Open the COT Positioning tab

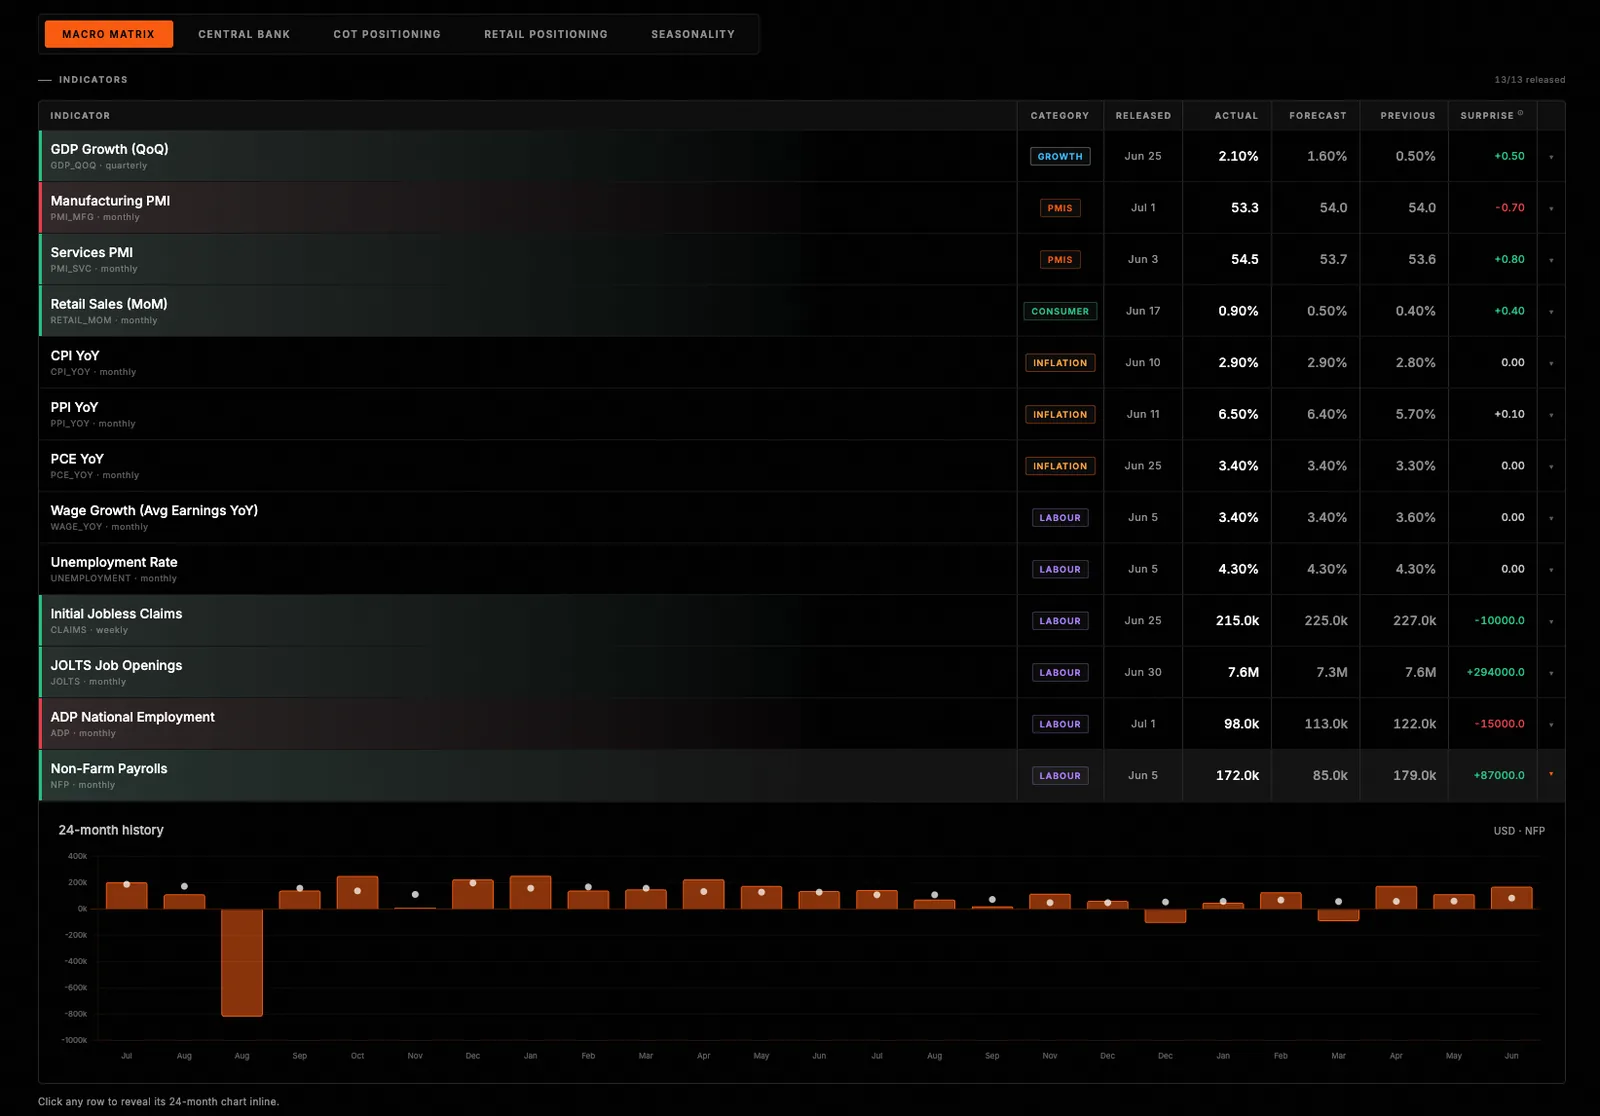pos(387,34)
